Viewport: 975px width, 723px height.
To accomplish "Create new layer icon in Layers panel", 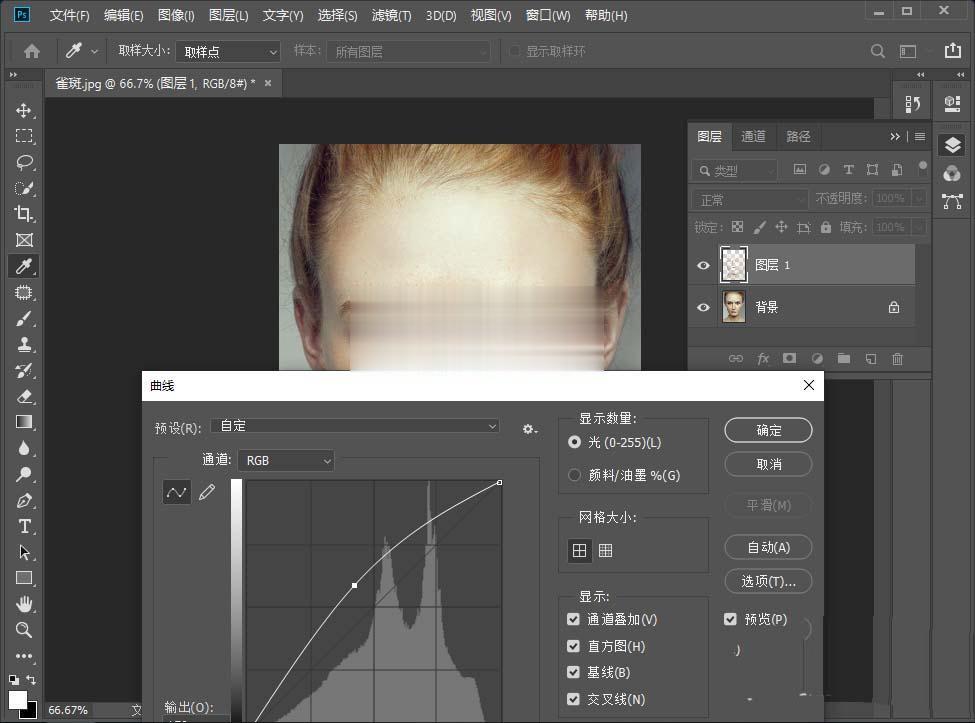I will (x=871, y=359).
